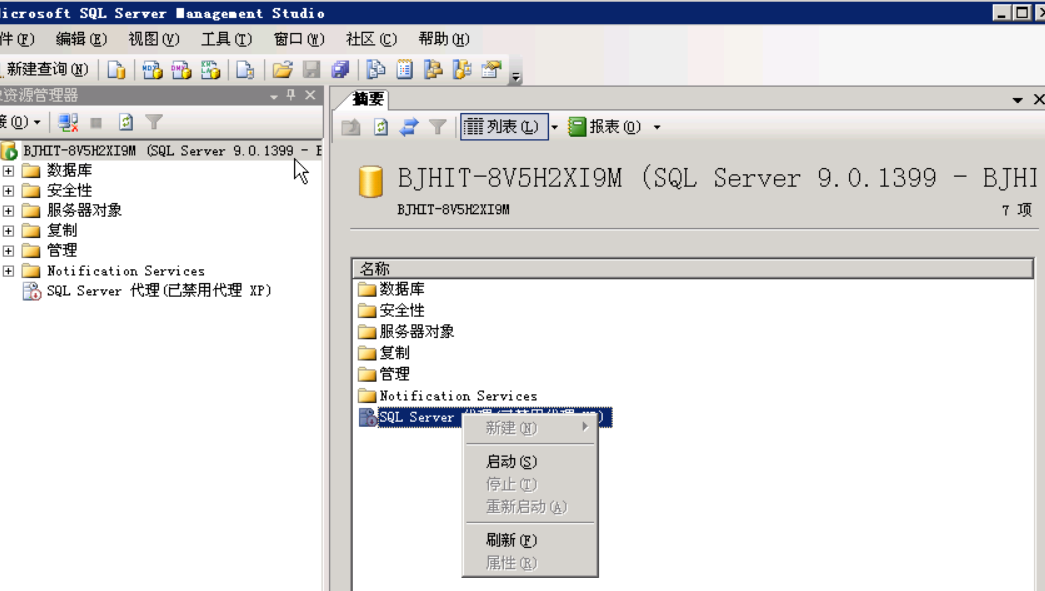Open the dropdown arrow beside 列表(L)
1045x591 pixels.
pyautogui.click(x=554, y=127)
